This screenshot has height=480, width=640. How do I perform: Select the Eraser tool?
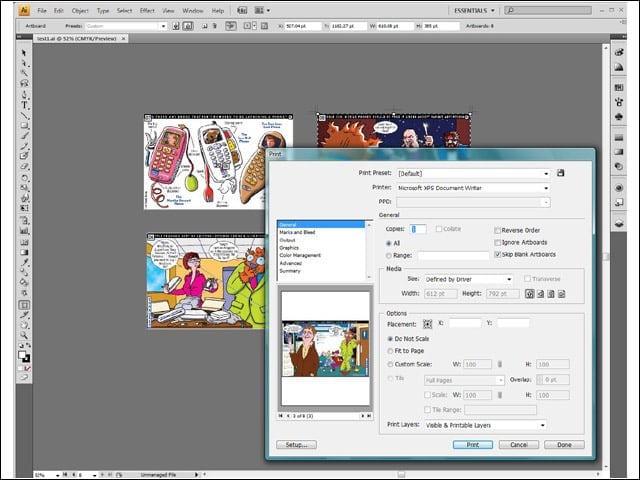pos(24,167)
